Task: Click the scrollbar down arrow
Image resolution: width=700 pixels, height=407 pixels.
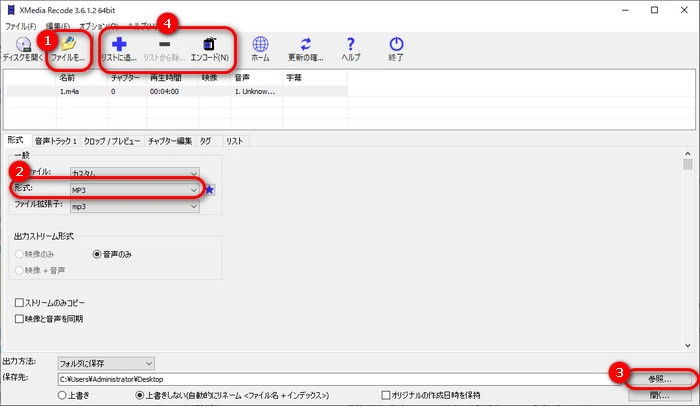Action: 688,345
